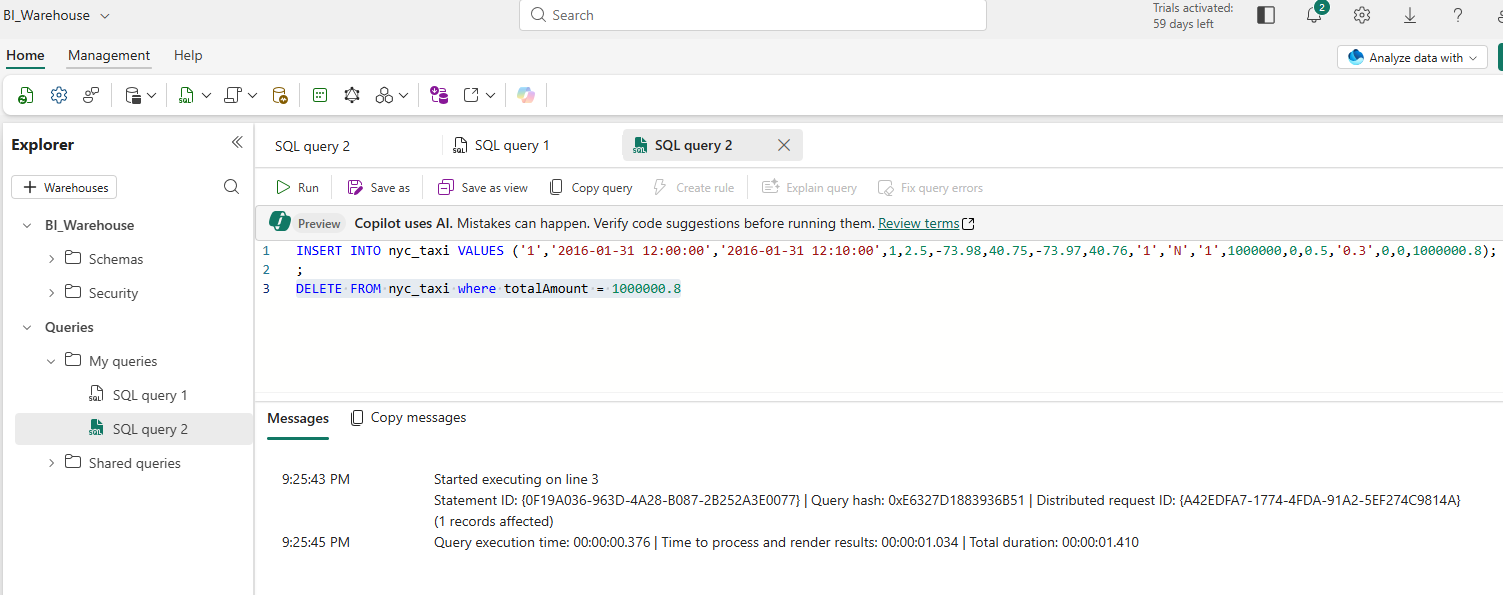
Task: Click the purple database download icon
Action: click(x=438, y=95)
